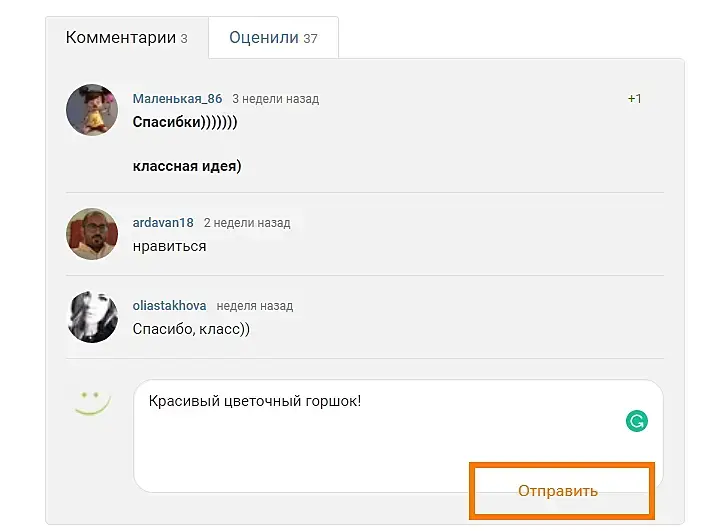The height and width of the screenshot is (531, 701).
Task: Click the "Спасибо, класс))" comment text
Action: tap(191, 329)
